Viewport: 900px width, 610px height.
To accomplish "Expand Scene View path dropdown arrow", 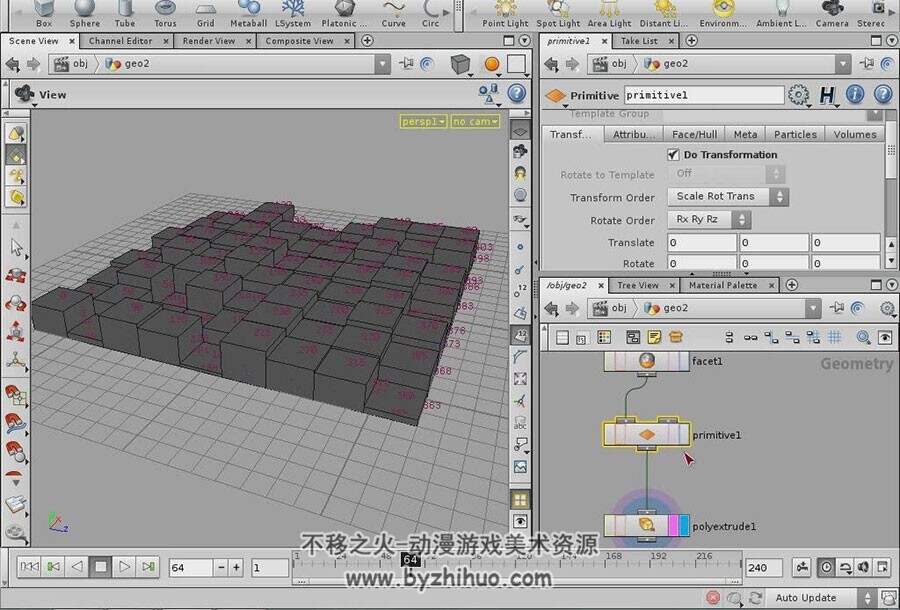I will 382,64.
